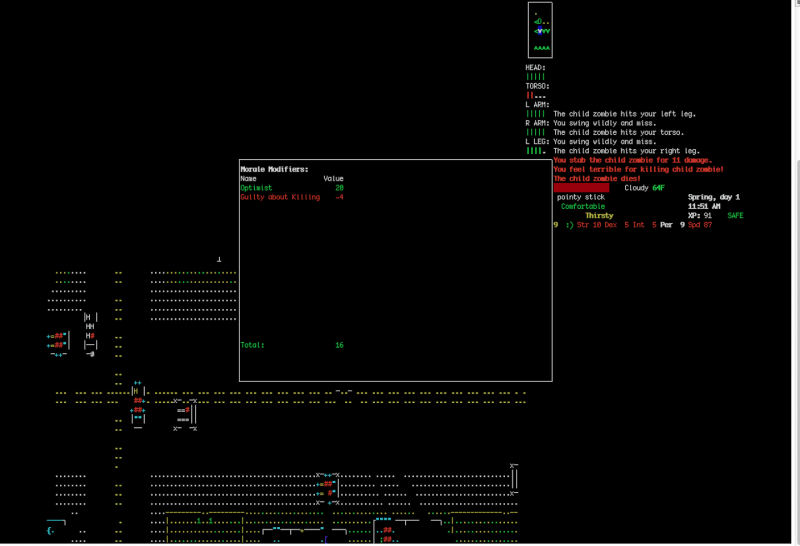Click the 'Spring, day 1' date
The height and width of the screenshot is (546, 800).
tap(713, 197)
